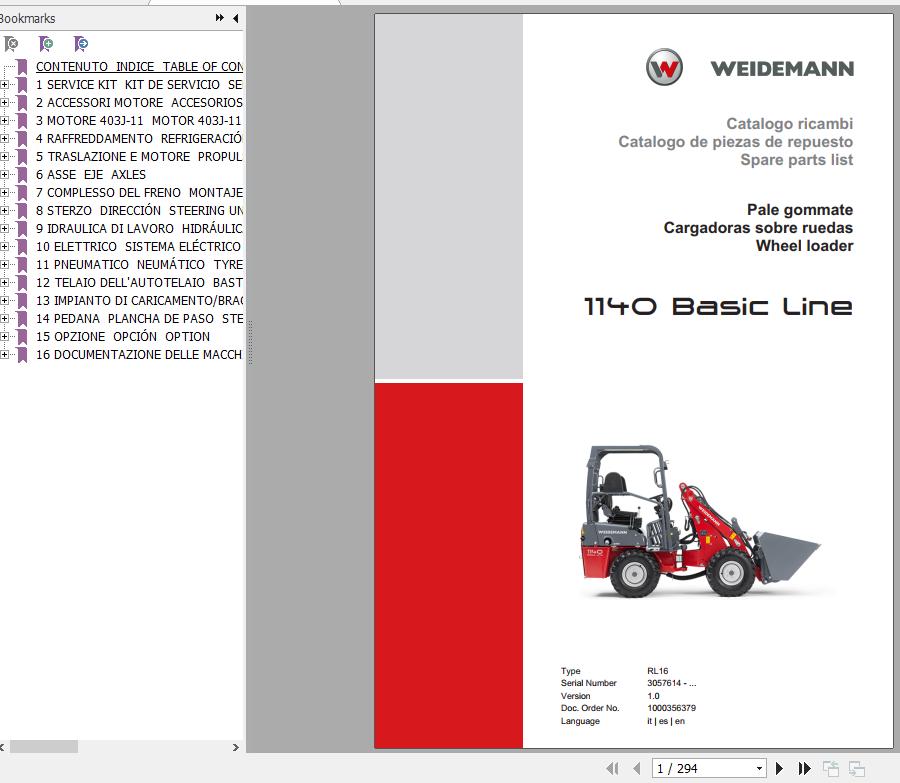Select bookmark 13 IMPIANTO DI CARICAMENTO

[x=139, y=300]
